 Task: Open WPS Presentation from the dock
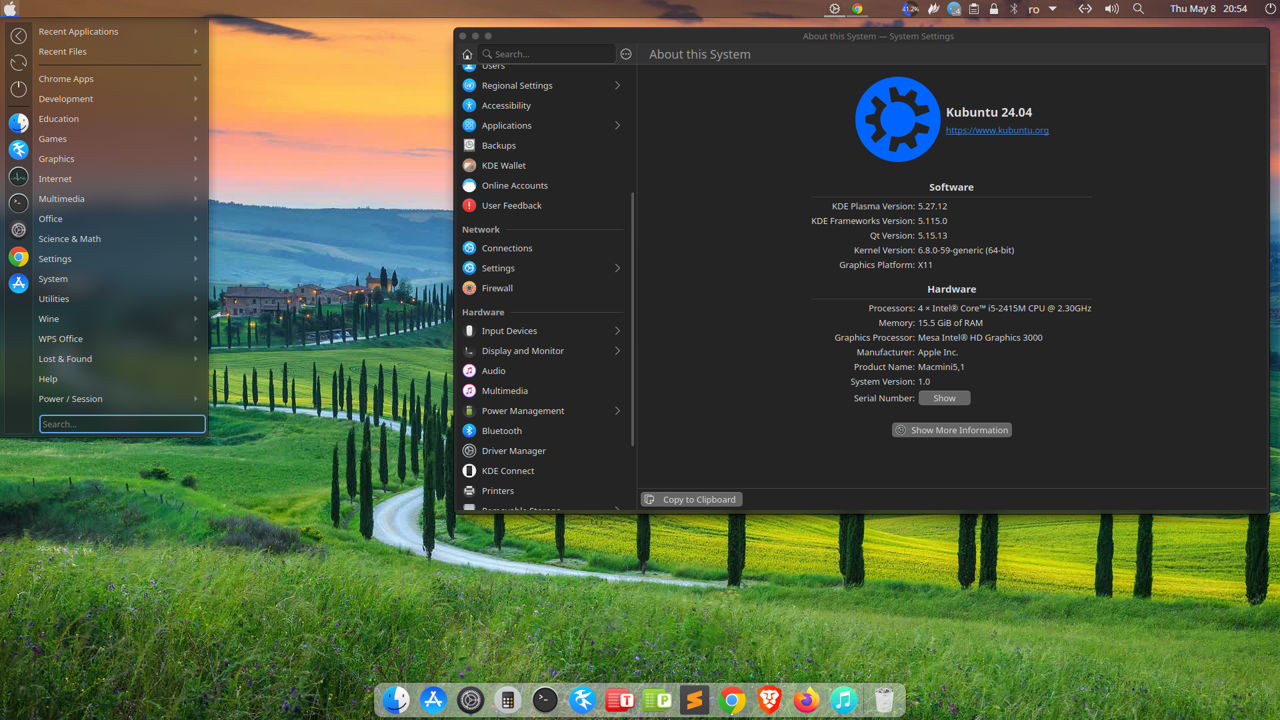pyautogui.click(x=657, y=701)
